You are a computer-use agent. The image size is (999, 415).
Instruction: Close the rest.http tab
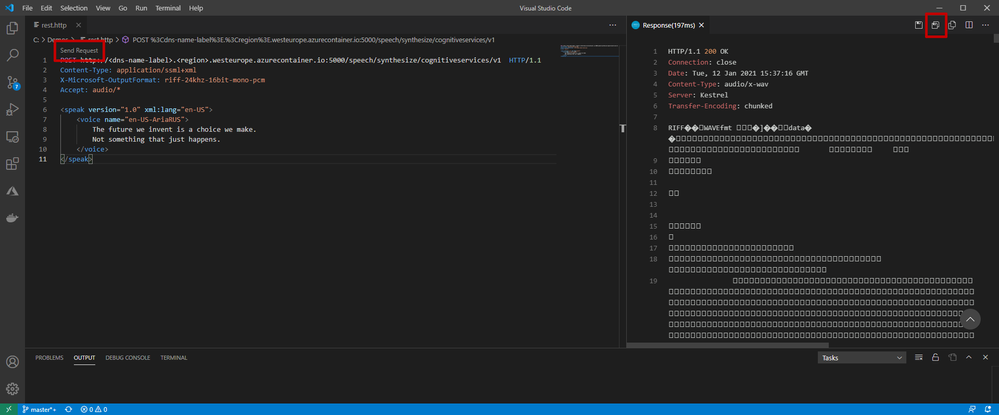click(x=79, y=25)
